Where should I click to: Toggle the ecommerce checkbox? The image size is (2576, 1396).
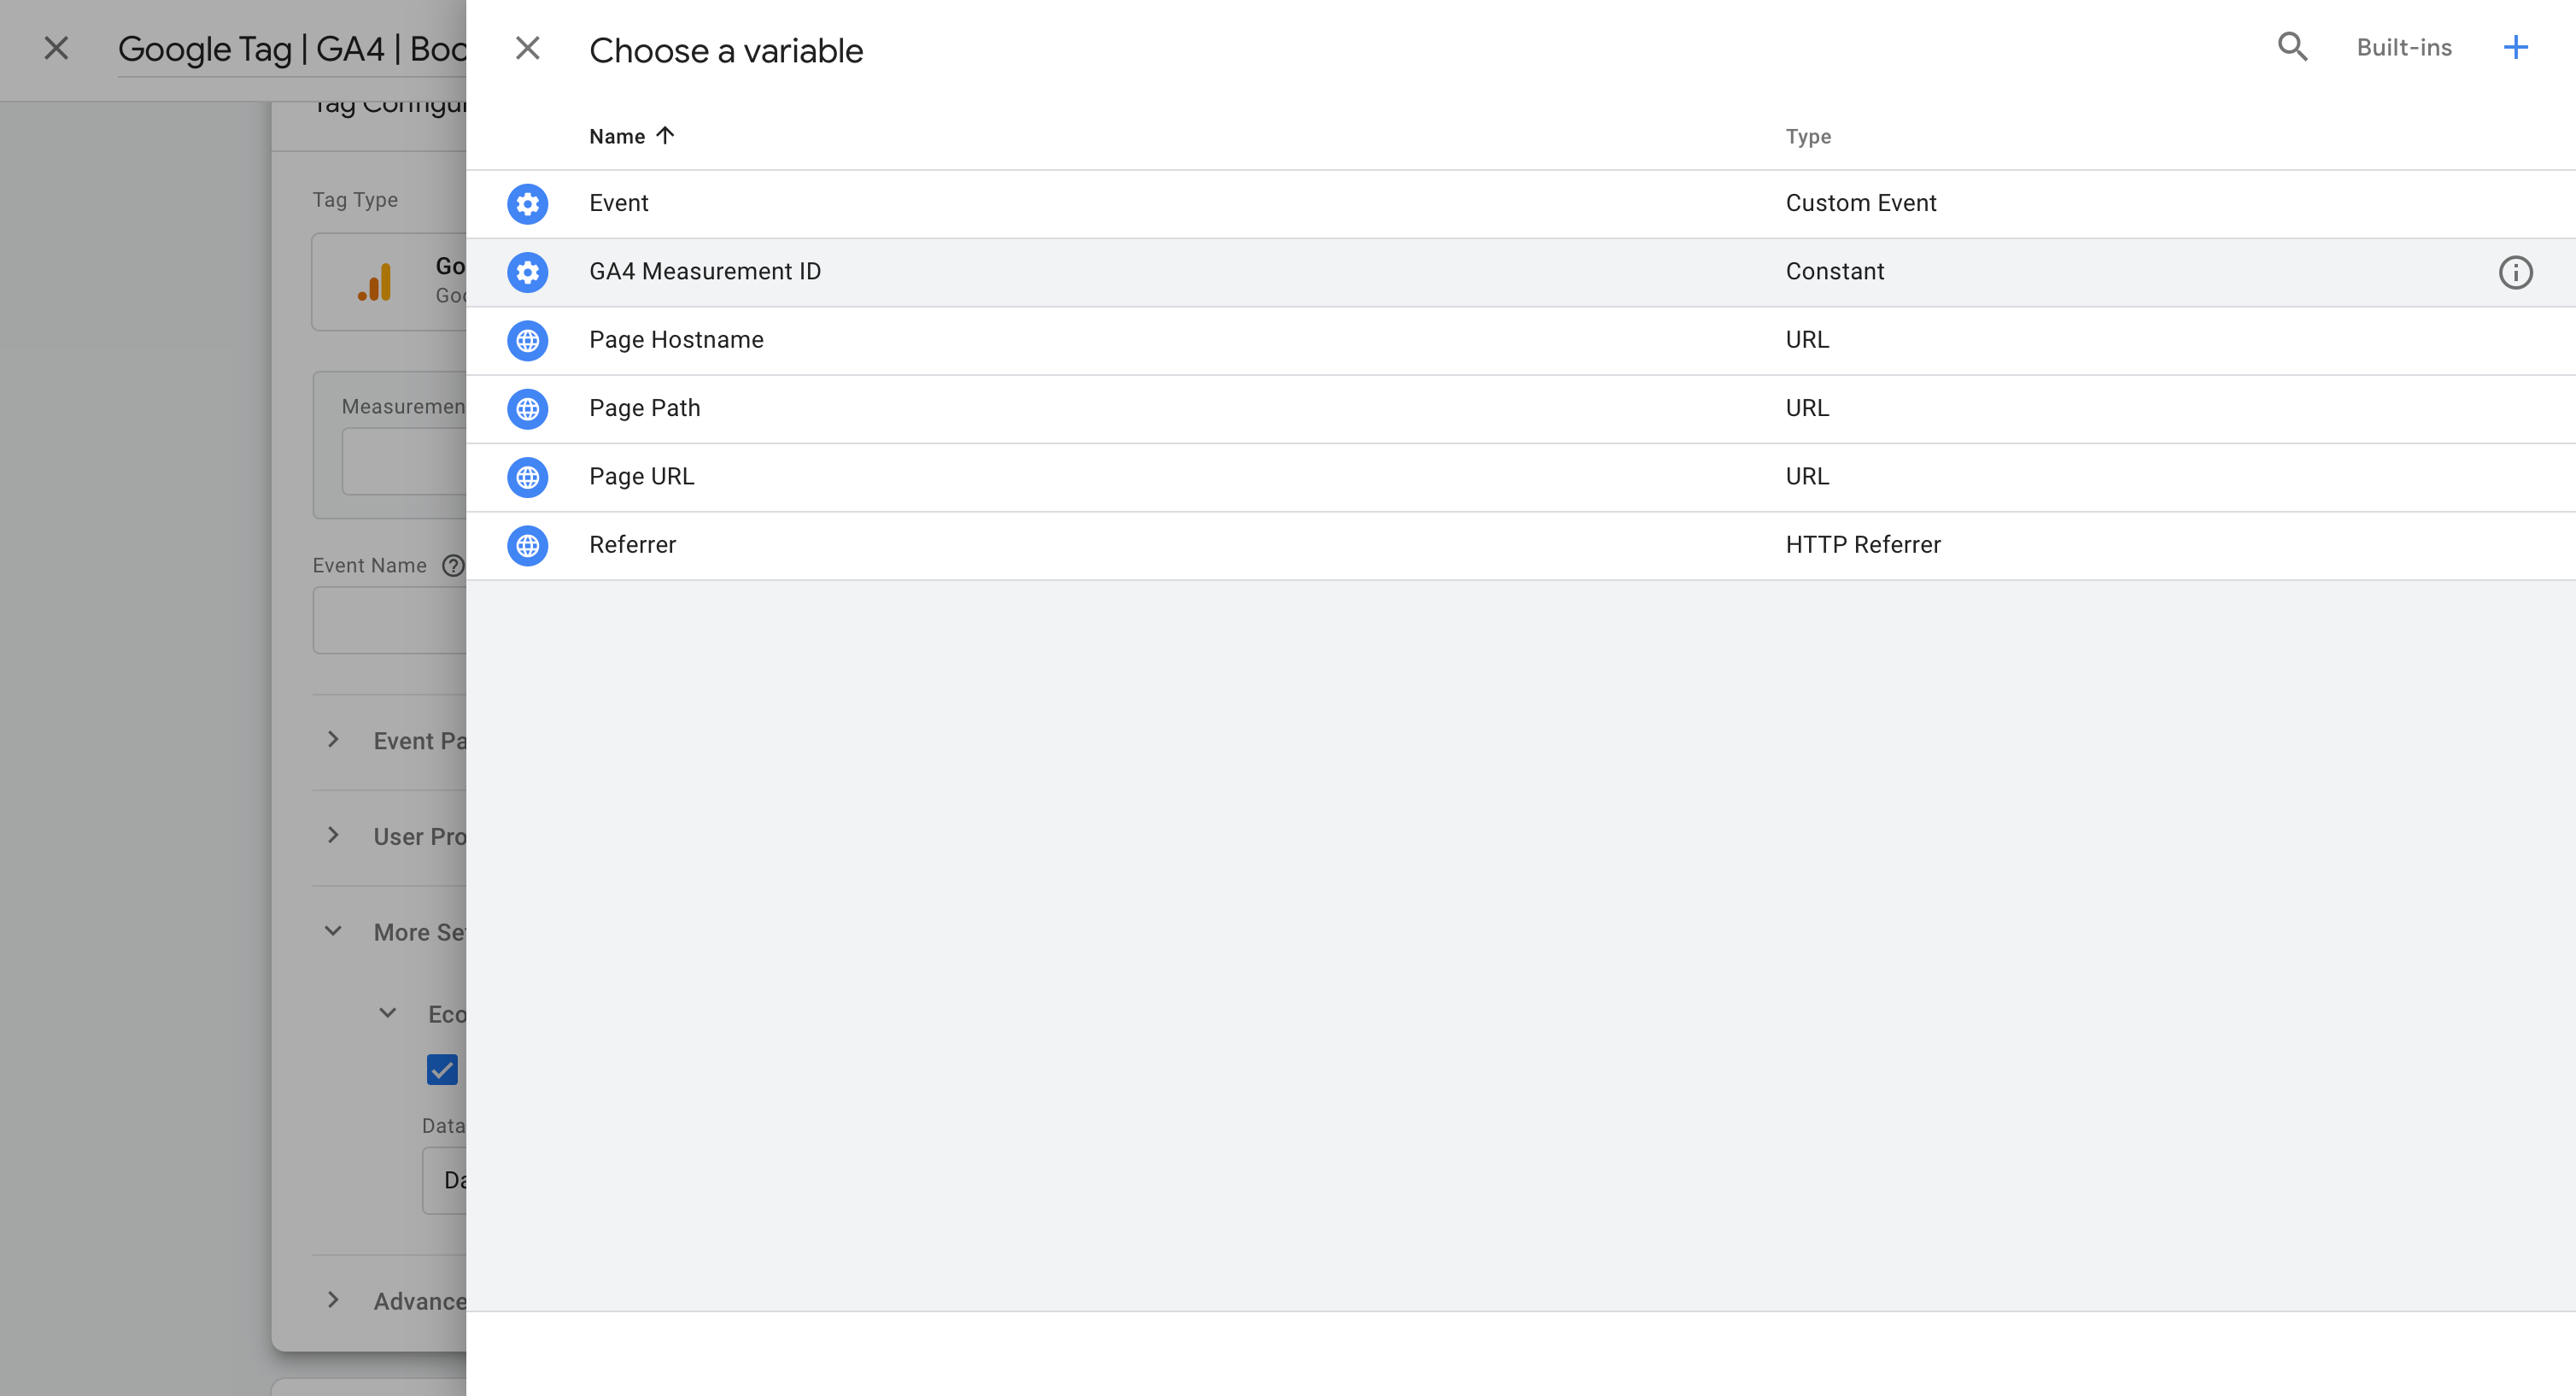[x=442, y=1070]
